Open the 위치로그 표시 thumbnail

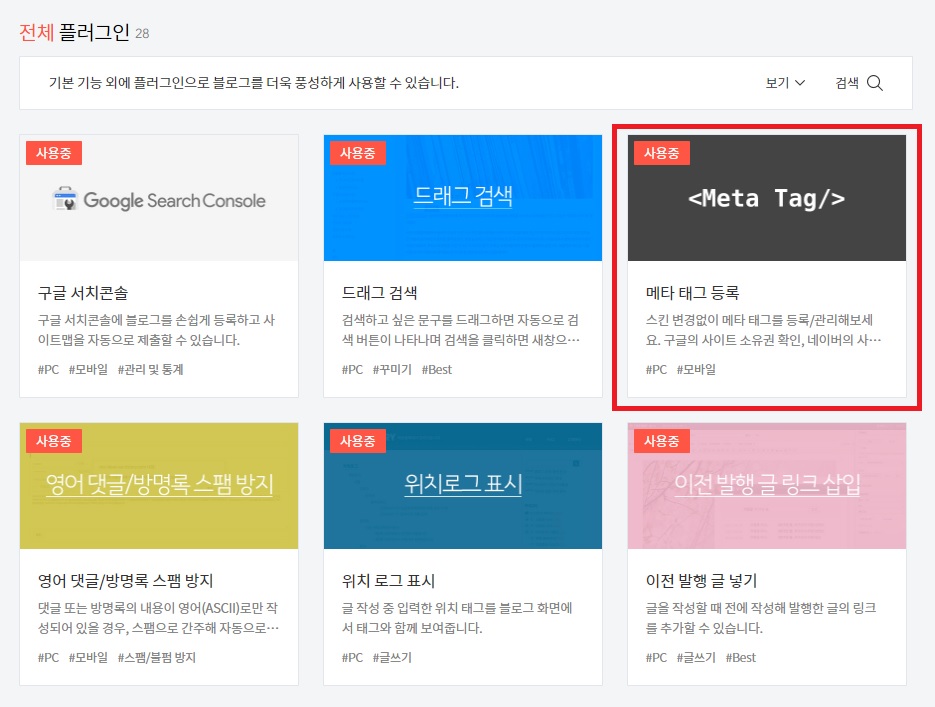coord(463,486)
